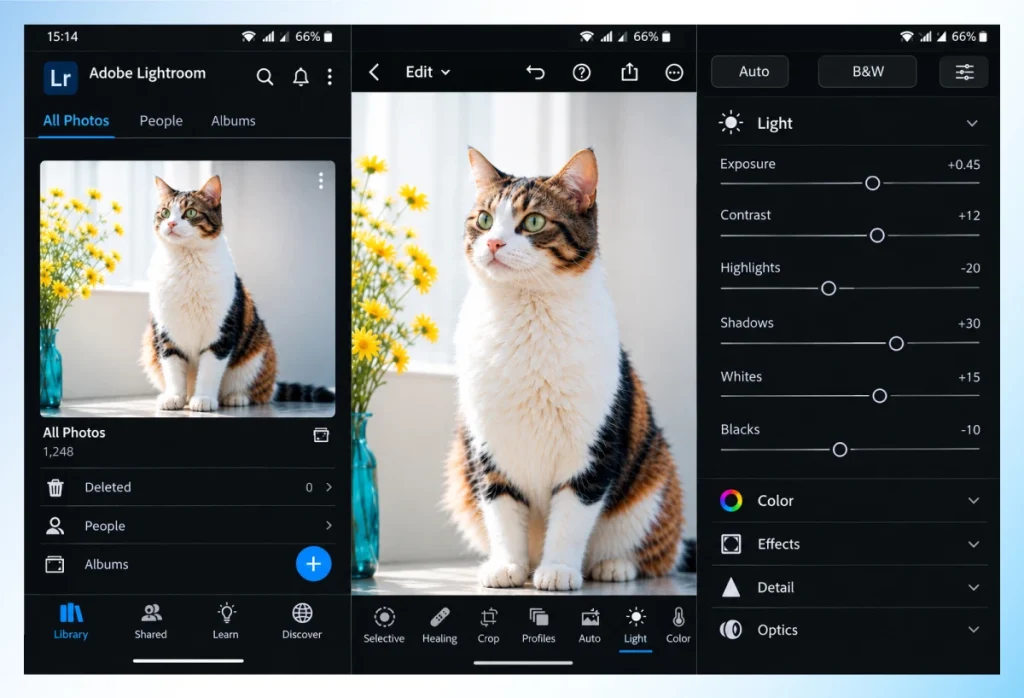Tap the Detail triangle icon
This screenshot has width=1024, height=698.
731,588
